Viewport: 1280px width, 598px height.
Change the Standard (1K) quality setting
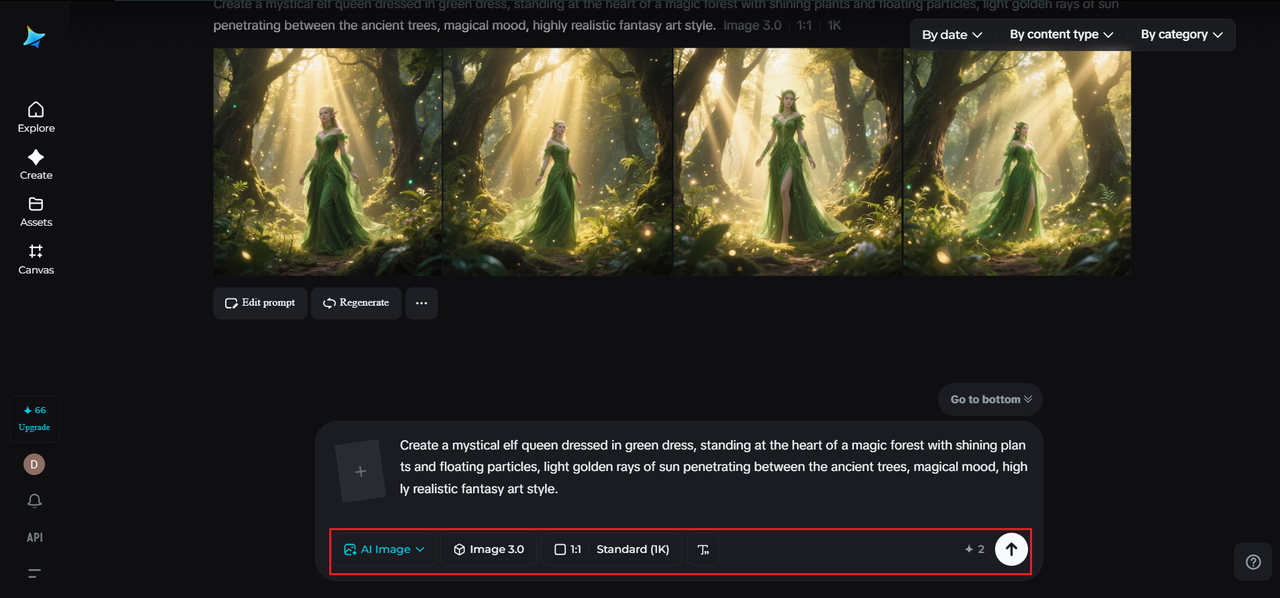tap(633, 549)
